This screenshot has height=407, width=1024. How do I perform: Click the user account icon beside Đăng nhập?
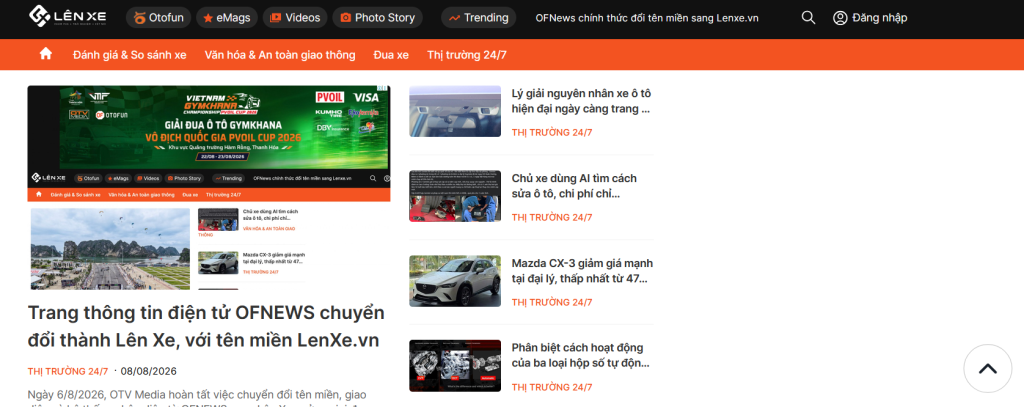[x=840, y=18]
